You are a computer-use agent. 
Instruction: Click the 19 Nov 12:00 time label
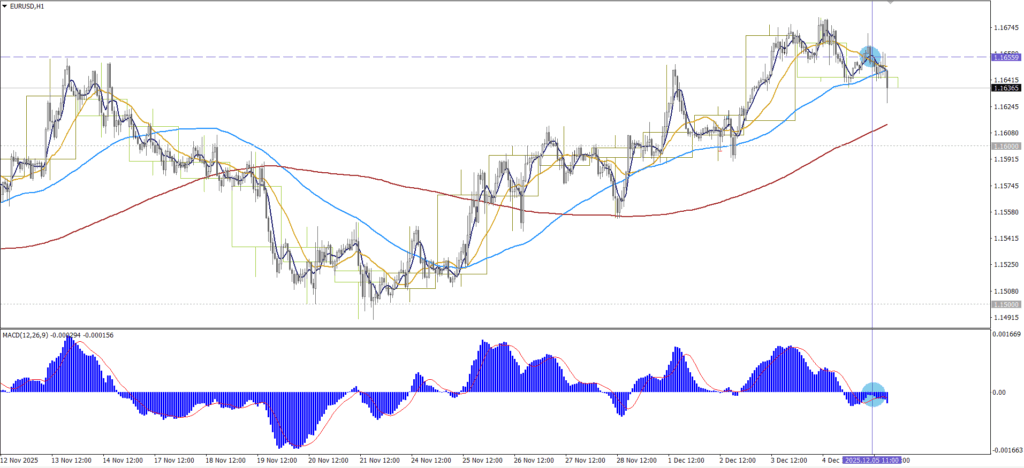point(277,461)
